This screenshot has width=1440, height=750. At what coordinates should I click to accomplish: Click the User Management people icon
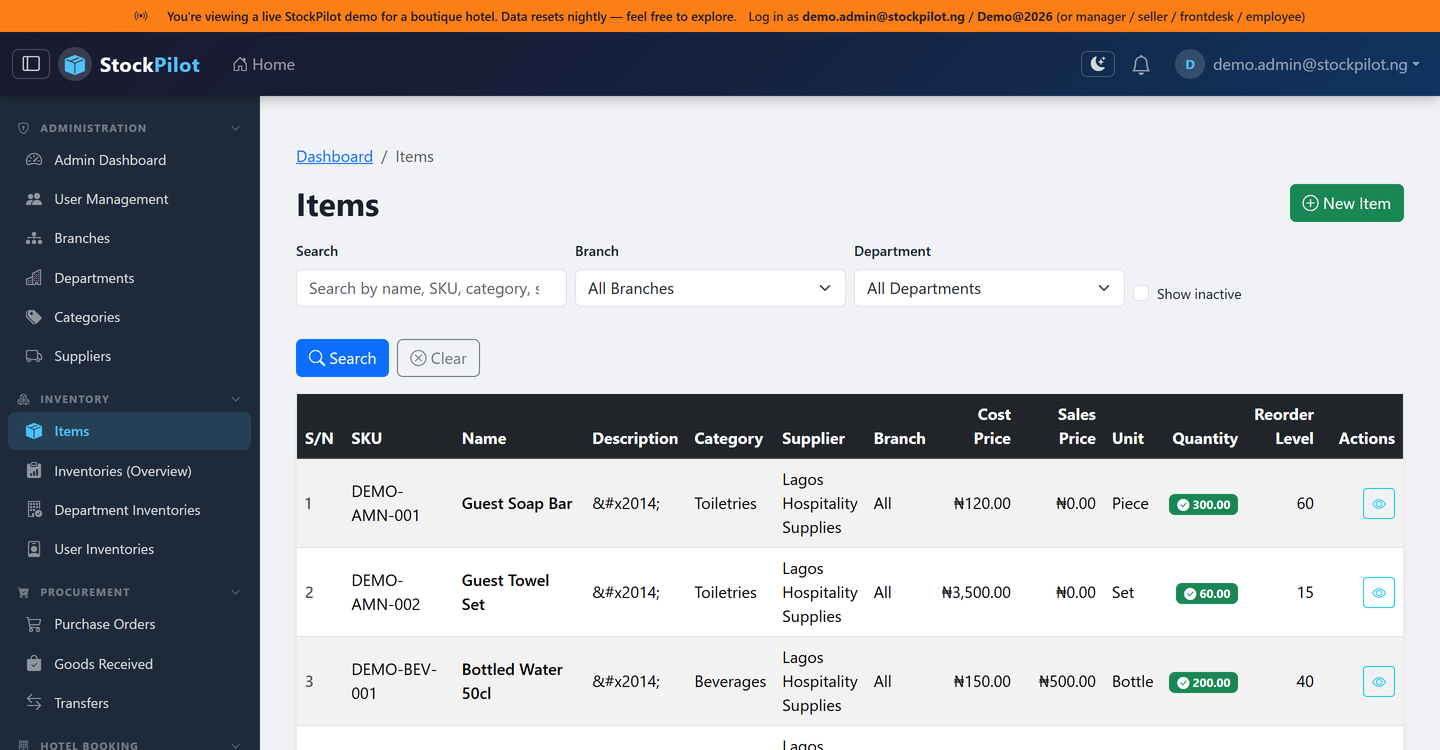[34, 199]
